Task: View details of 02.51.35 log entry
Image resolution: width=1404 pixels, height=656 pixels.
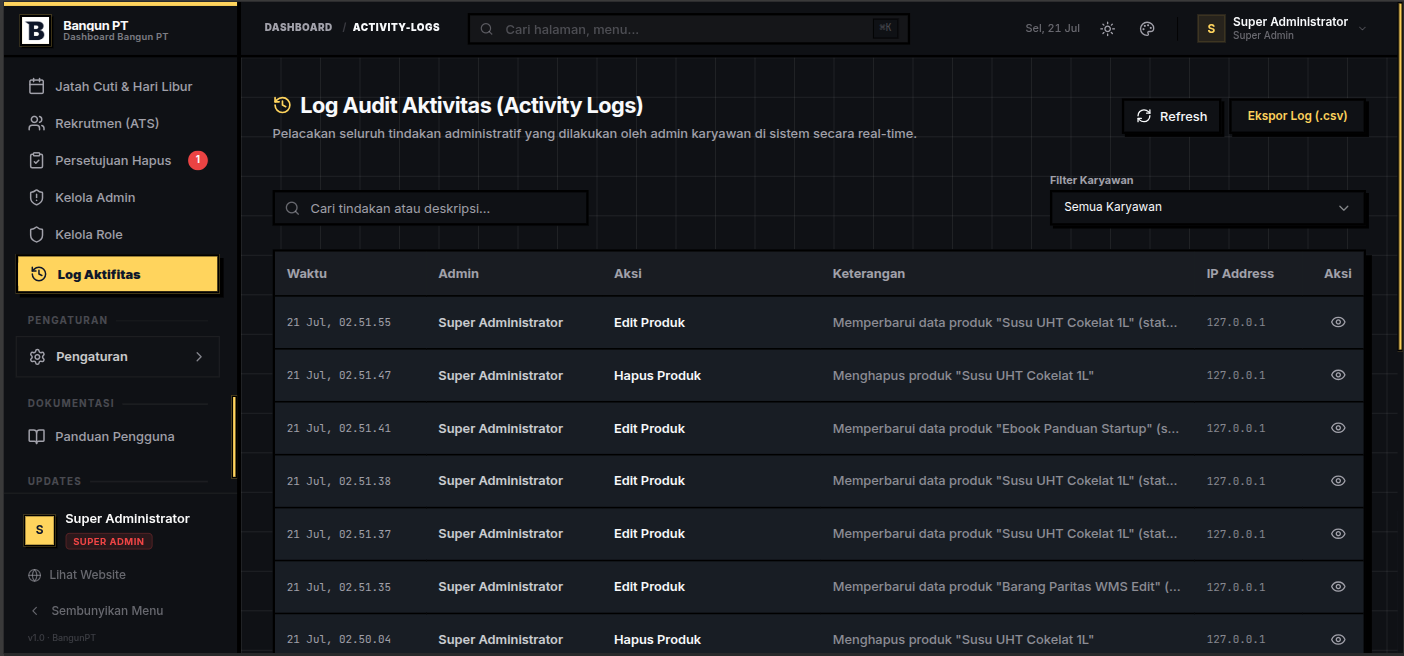Action: [1338, 587]
